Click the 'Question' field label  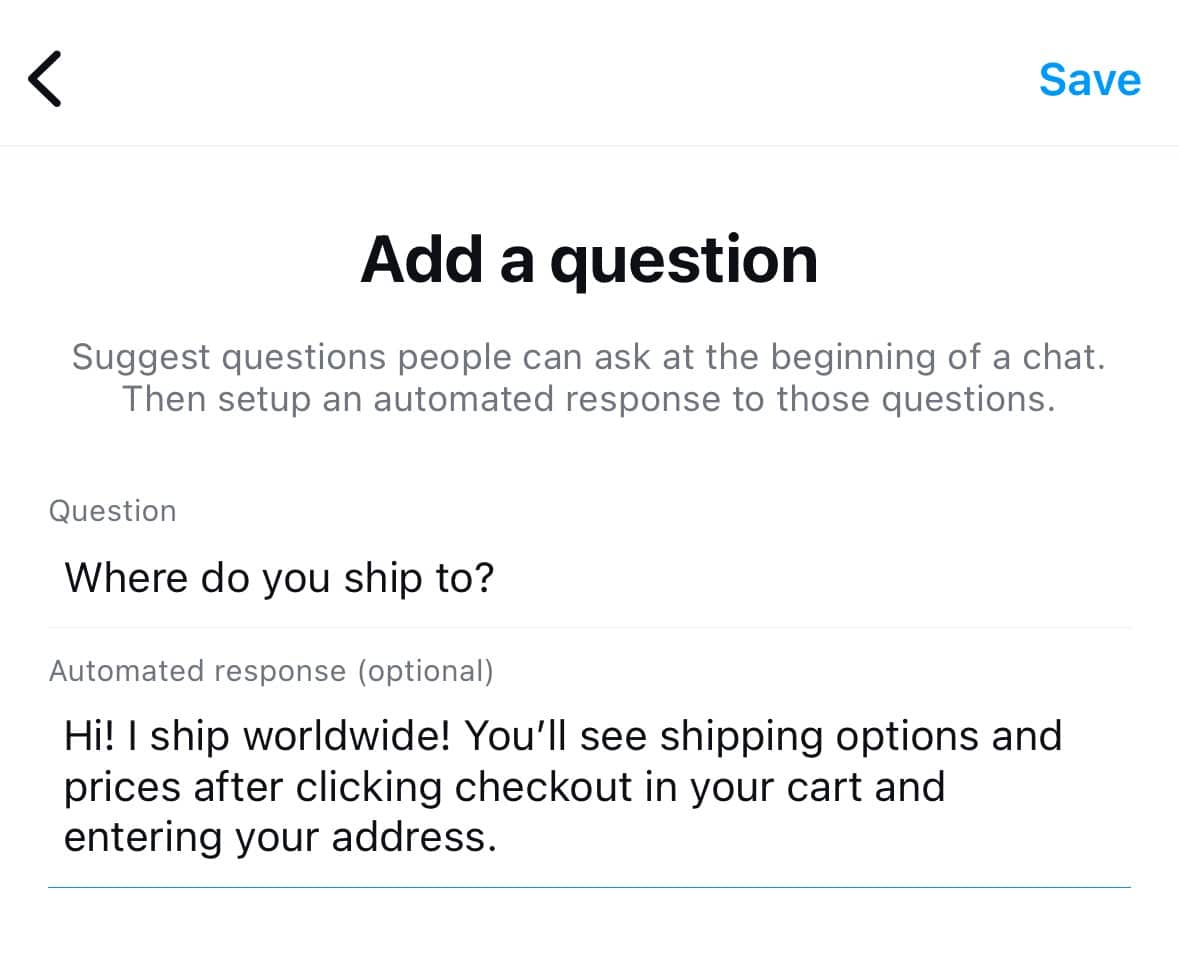click(112, 511)
